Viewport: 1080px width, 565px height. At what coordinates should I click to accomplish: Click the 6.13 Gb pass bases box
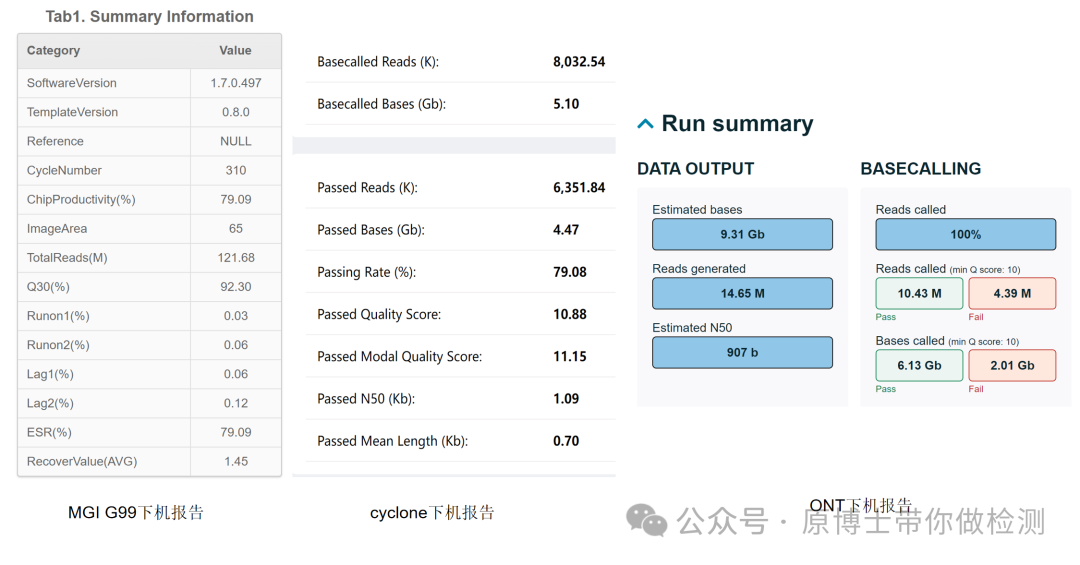pyautogui.click(x=919, y=365)
